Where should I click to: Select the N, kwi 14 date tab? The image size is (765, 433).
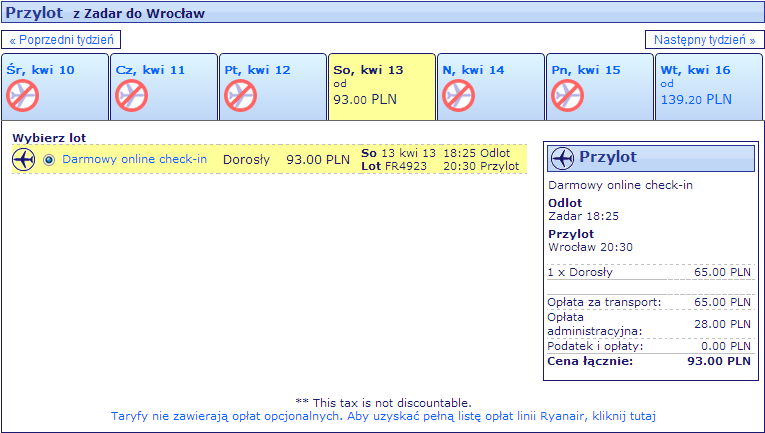click(491, 87)
